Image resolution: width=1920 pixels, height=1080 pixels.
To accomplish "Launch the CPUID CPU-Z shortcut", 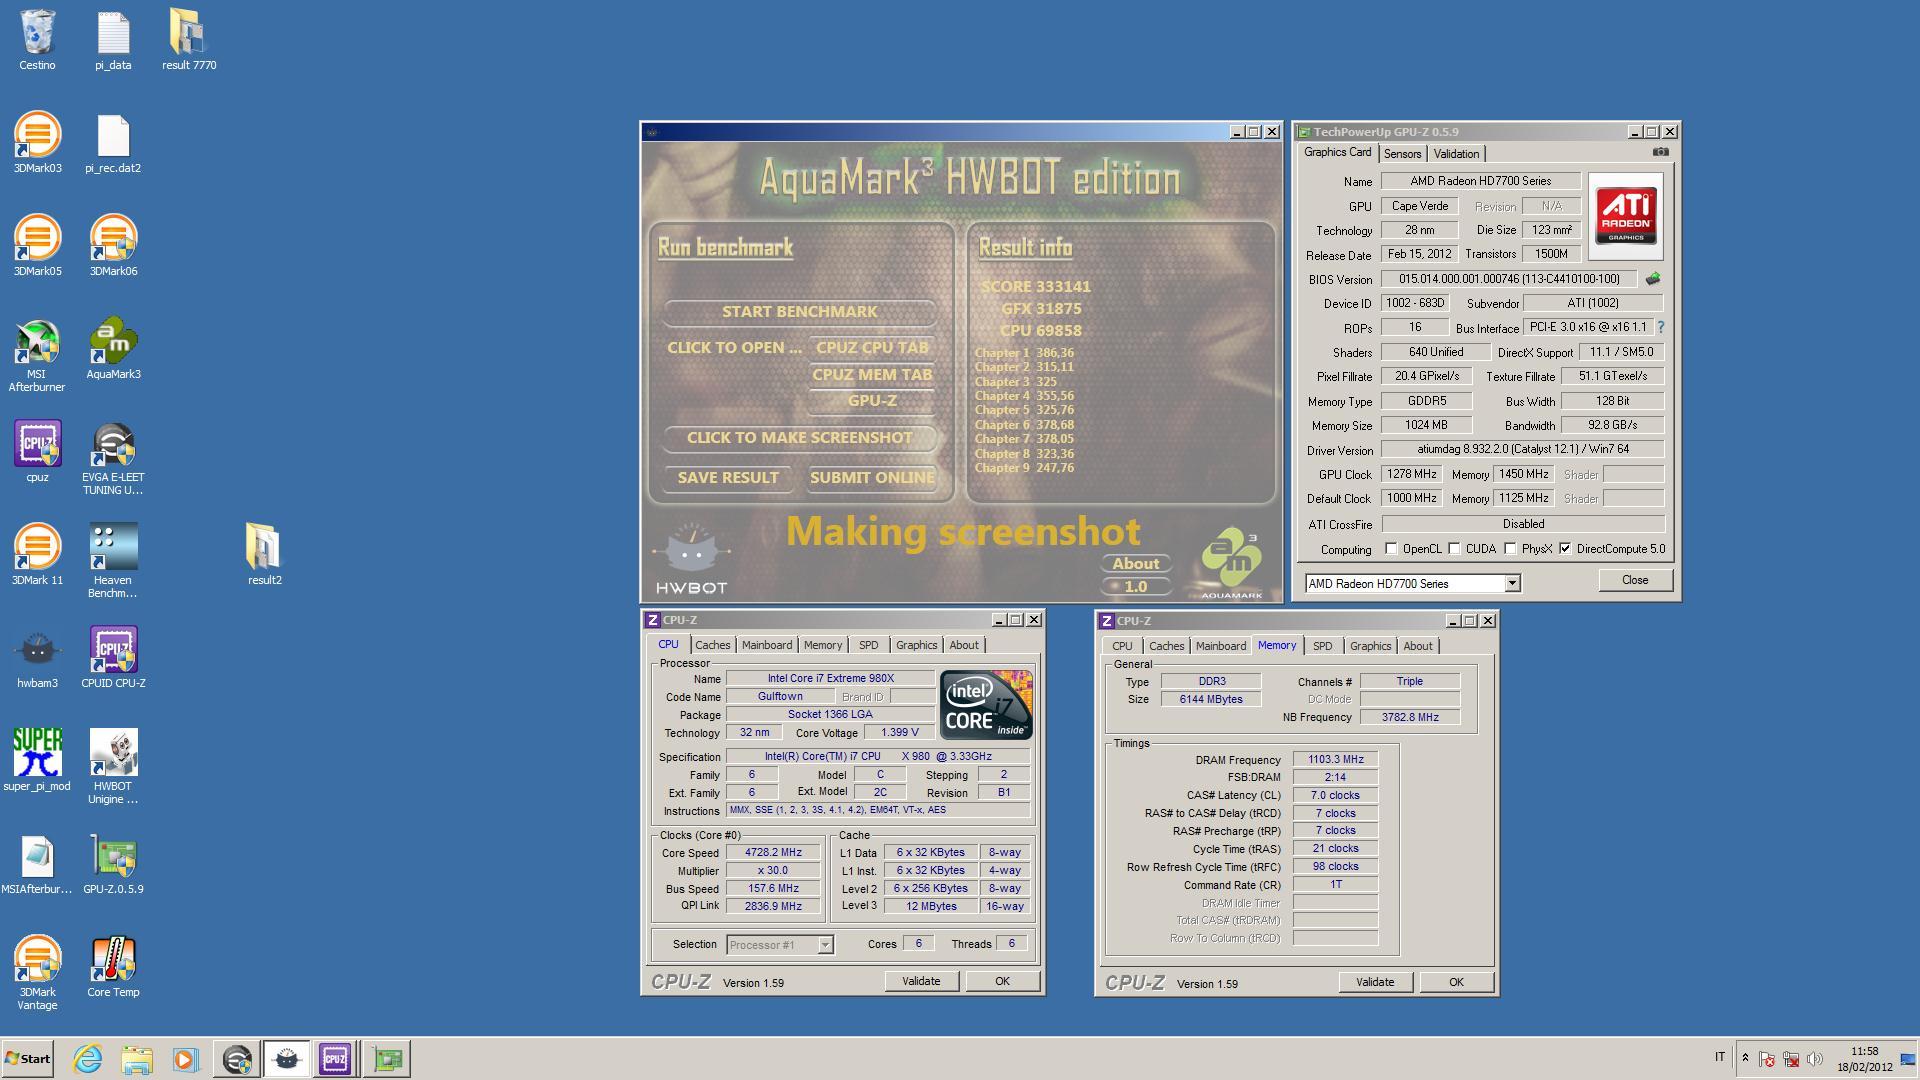I will (x=113, y=658).
